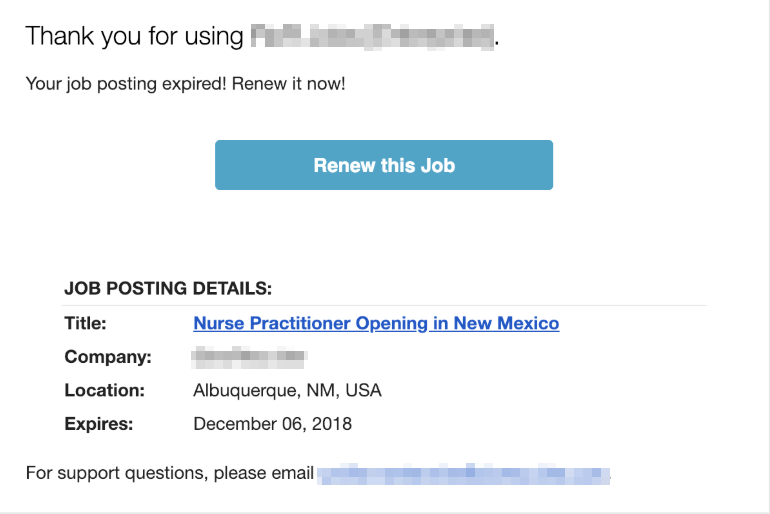The width and height of the screenshot is (770, 514).
Task: Open the blurred support email address link
Action: coord(464,474)
